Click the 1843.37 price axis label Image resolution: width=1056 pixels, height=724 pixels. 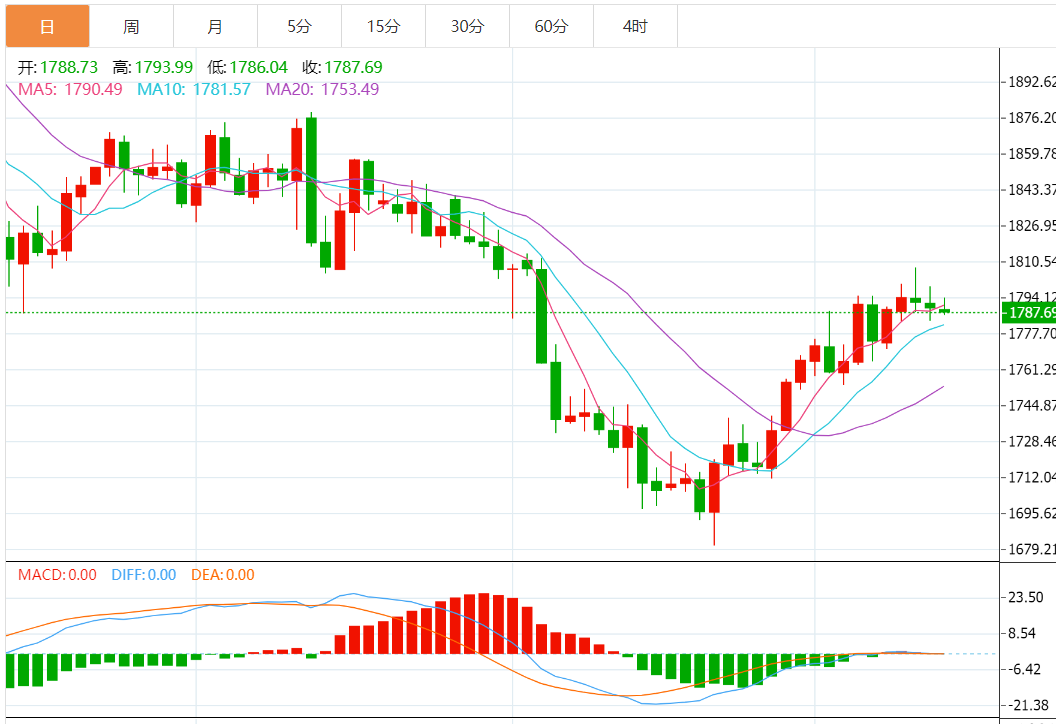point(1032,190)
